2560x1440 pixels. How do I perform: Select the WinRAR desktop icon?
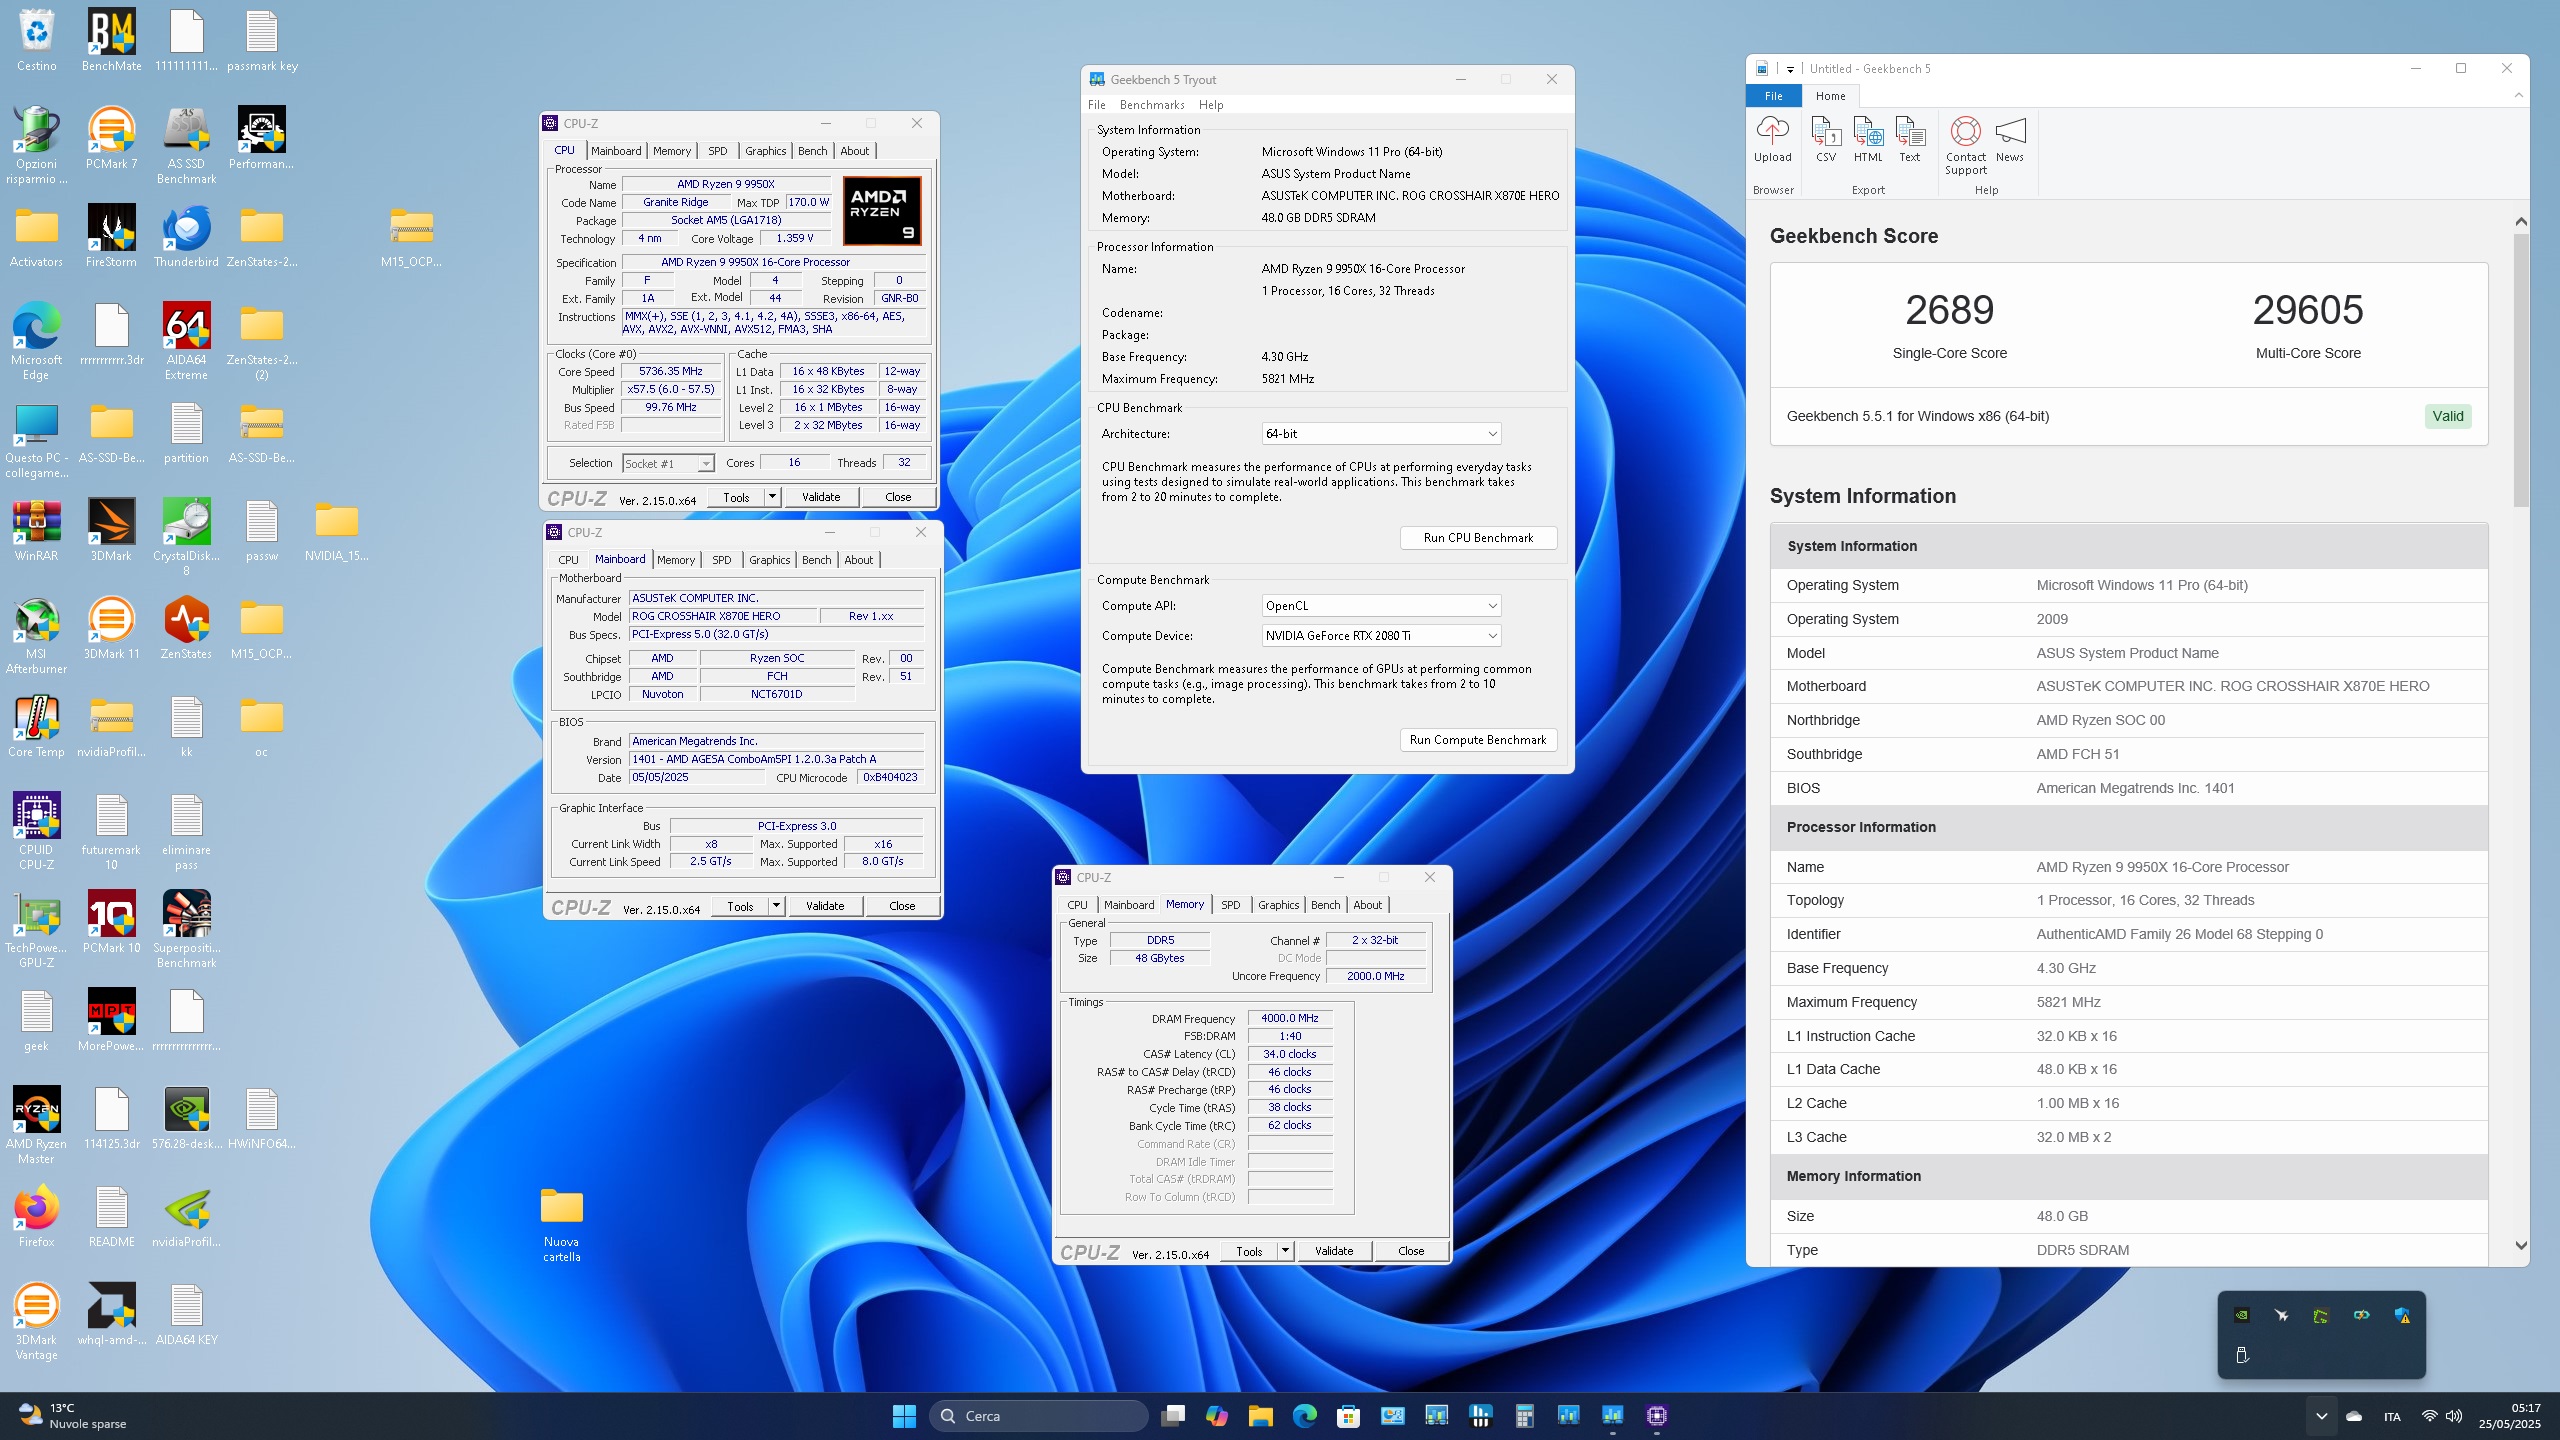36,530
